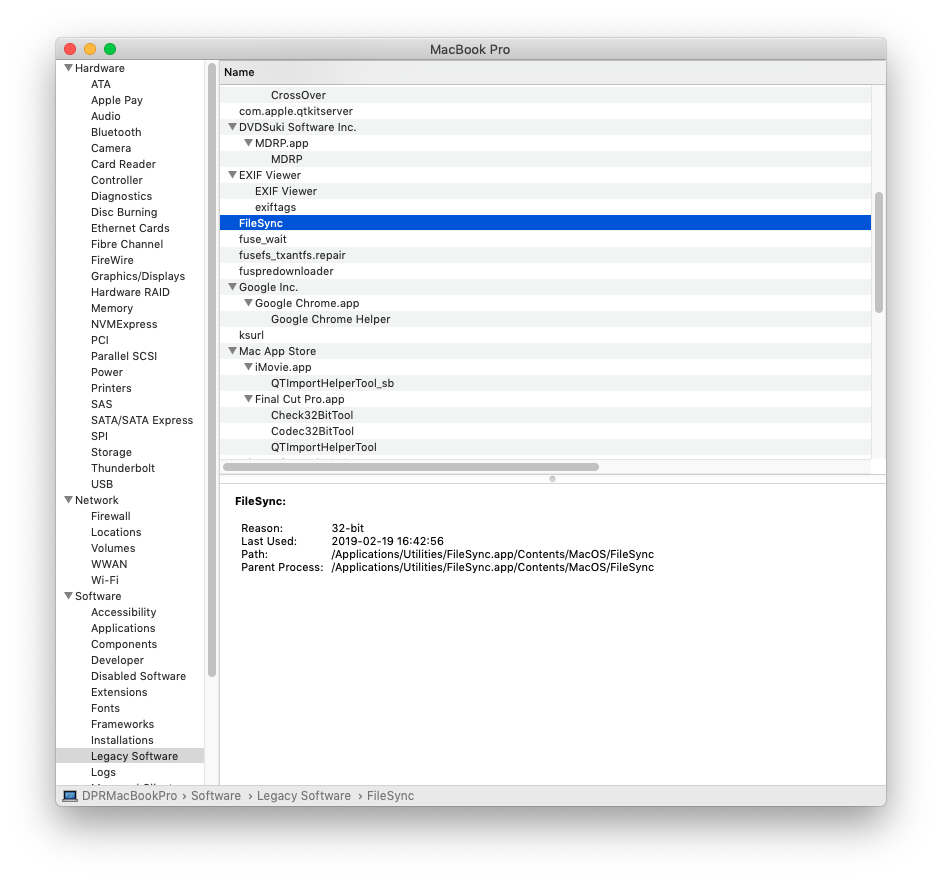Screen dimensions: 942x880
Task: Close the MacBook Pro window
Action: pos(70,49)
